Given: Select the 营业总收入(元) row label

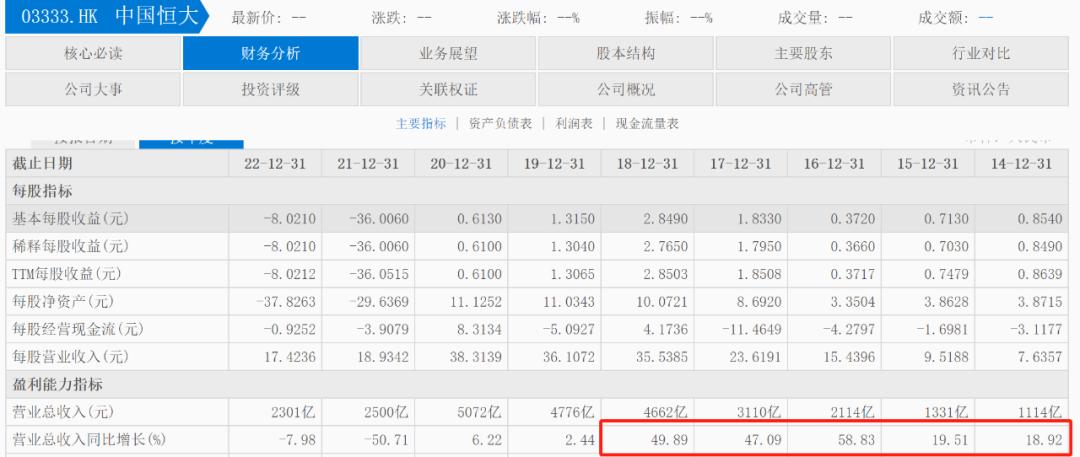Looking at the screenshot, I should [63, 412].
